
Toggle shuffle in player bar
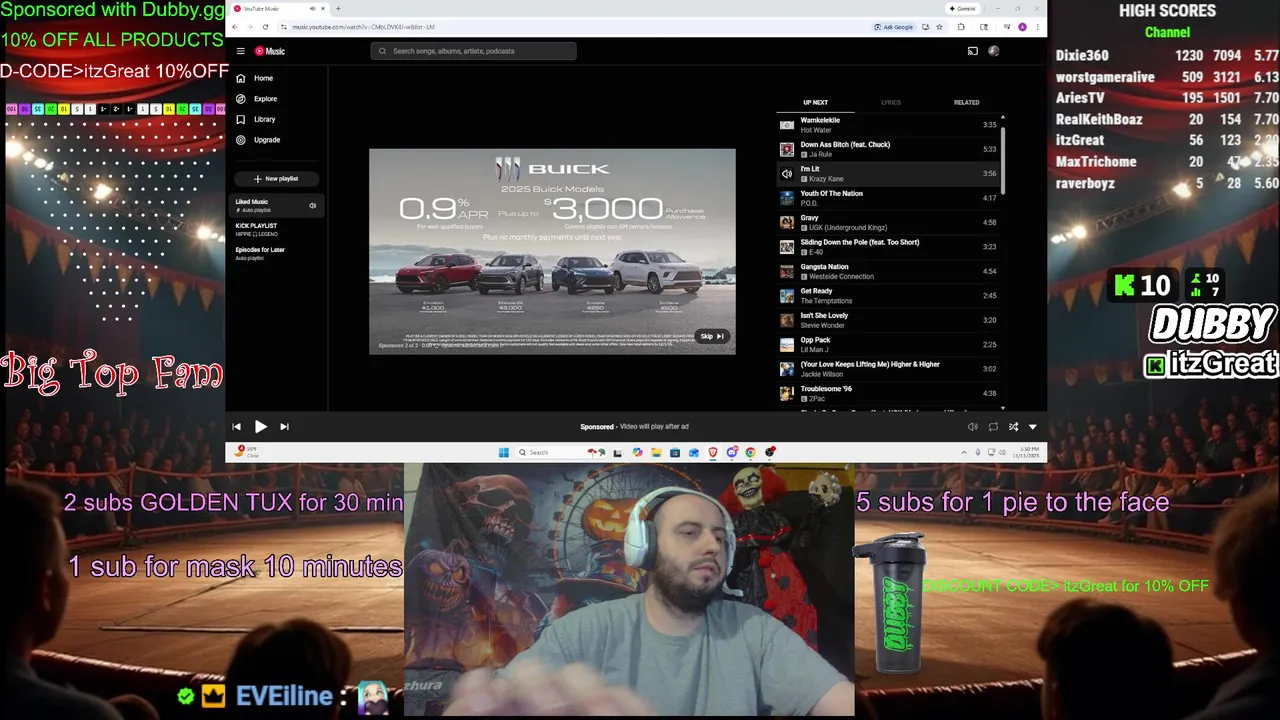1013,427
